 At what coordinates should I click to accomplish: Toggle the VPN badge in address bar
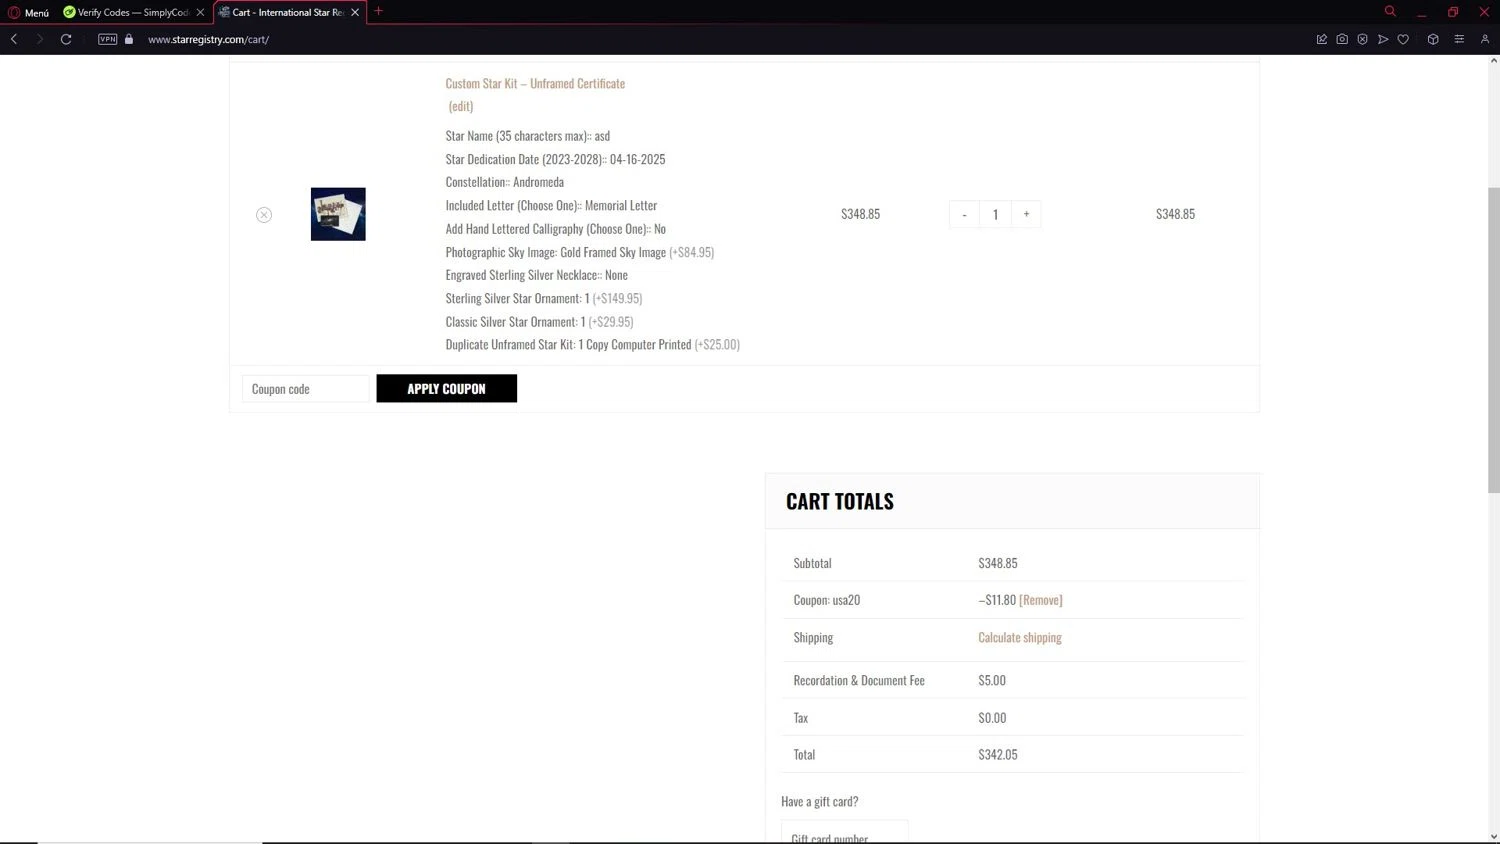(108, 39)
